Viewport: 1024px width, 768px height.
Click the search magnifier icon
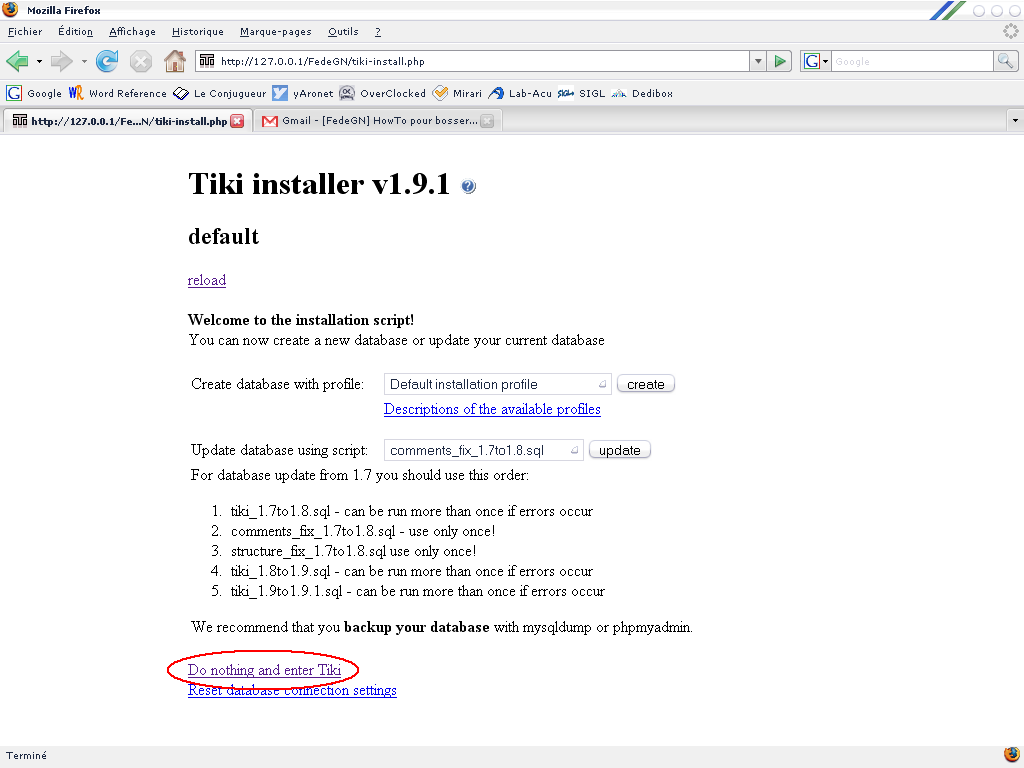pyautogui.click(x=1005, y=61)
